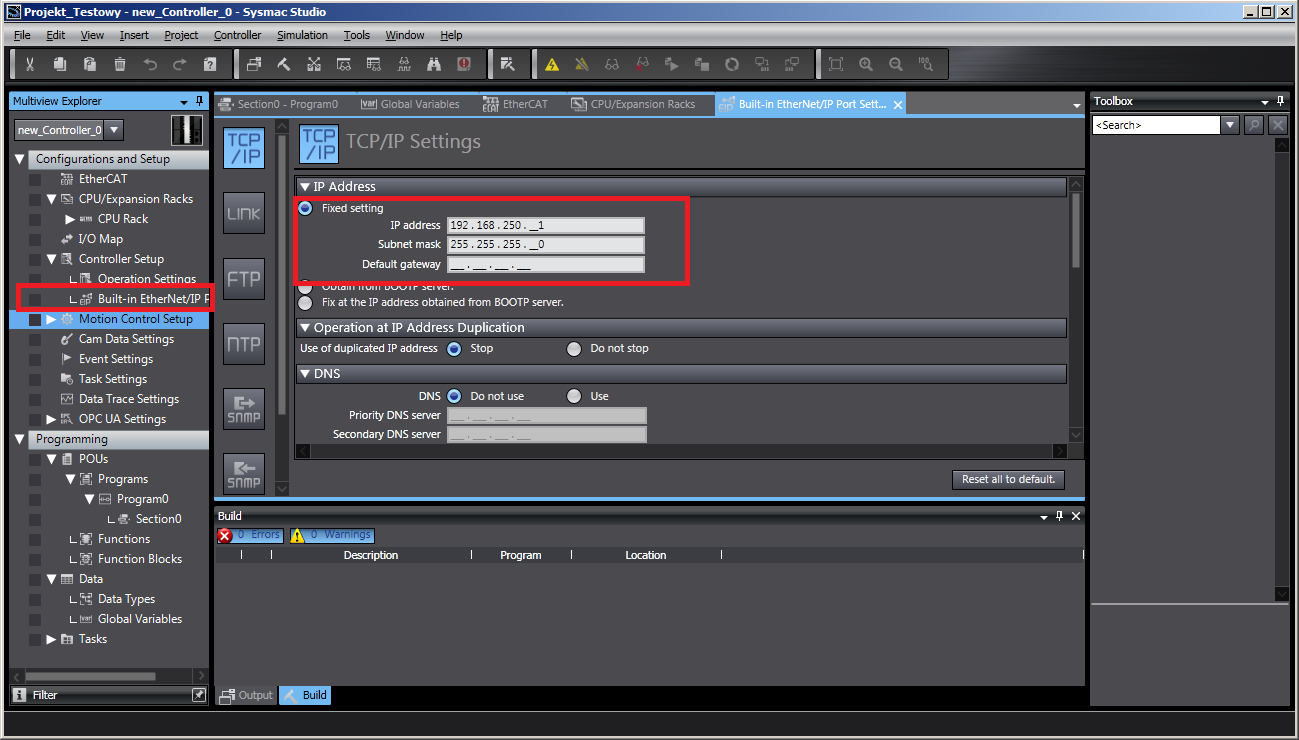Image resolution: width=1299 pixels, height=740 pixels.
Task: Expand the Motion Control Setup tree node
Action: [x=52, y=319]
